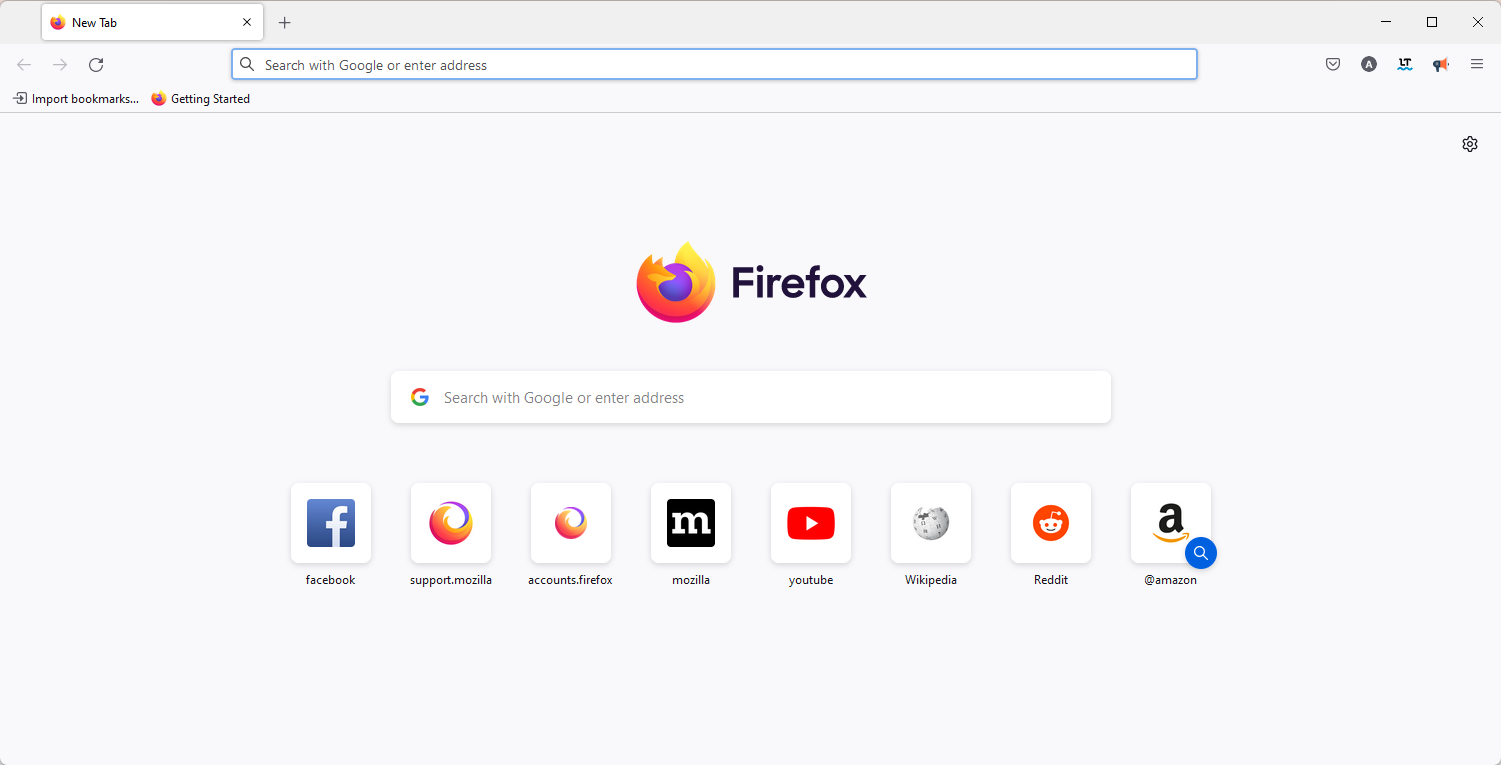1501x765 pixels.
Task: Close the Firefox window
Action: click(x=1478, y=22)
